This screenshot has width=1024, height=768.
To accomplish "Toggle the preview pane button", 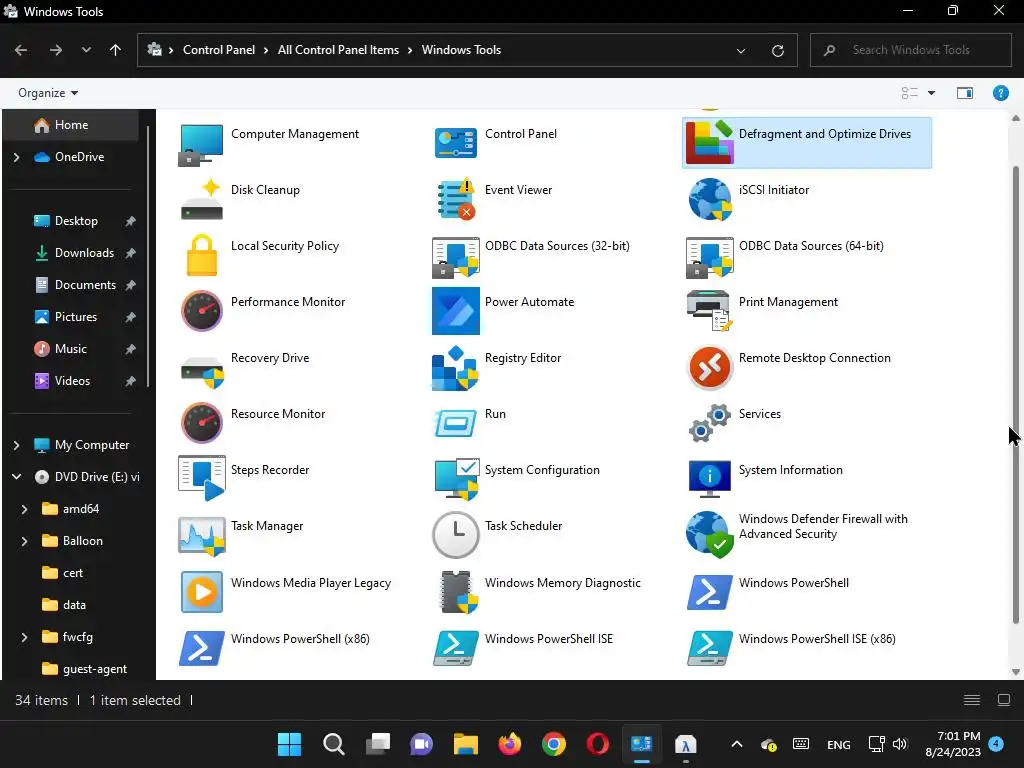I will tap(965, 93).
